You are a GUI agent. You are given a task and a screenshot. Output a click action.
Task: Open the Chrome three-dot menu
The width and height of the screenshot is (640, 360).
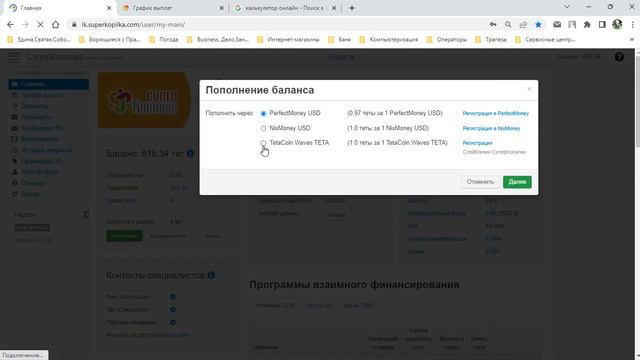[632, 25]
